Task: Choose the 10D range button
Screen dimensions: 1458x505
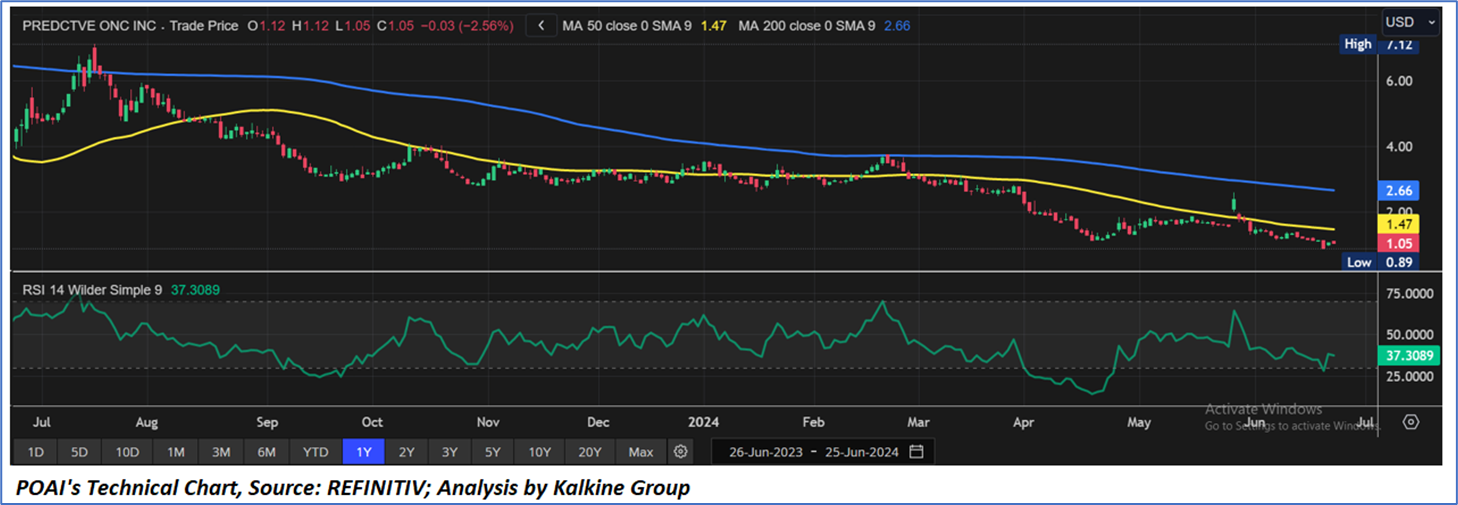Action: (127, 452)
